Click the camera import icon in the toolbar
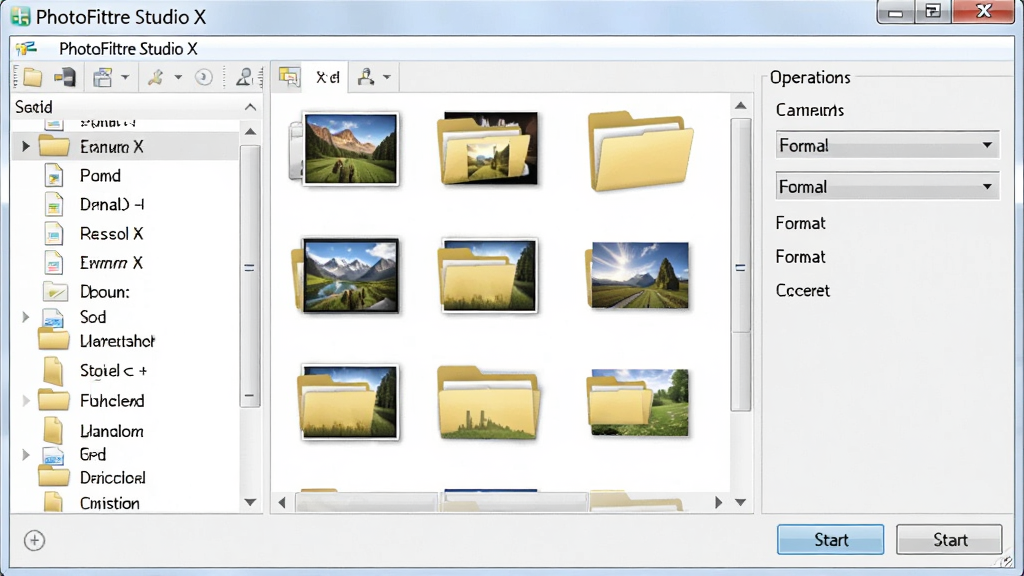Viewport: 1024px width, 576px height. (x=65, y=77)
